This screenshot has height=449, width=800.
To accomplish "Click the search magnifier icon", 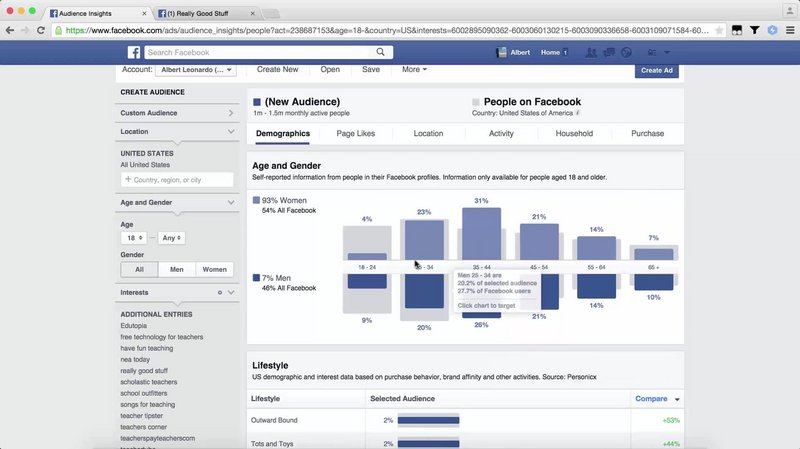I will click(x=381, y=52).
